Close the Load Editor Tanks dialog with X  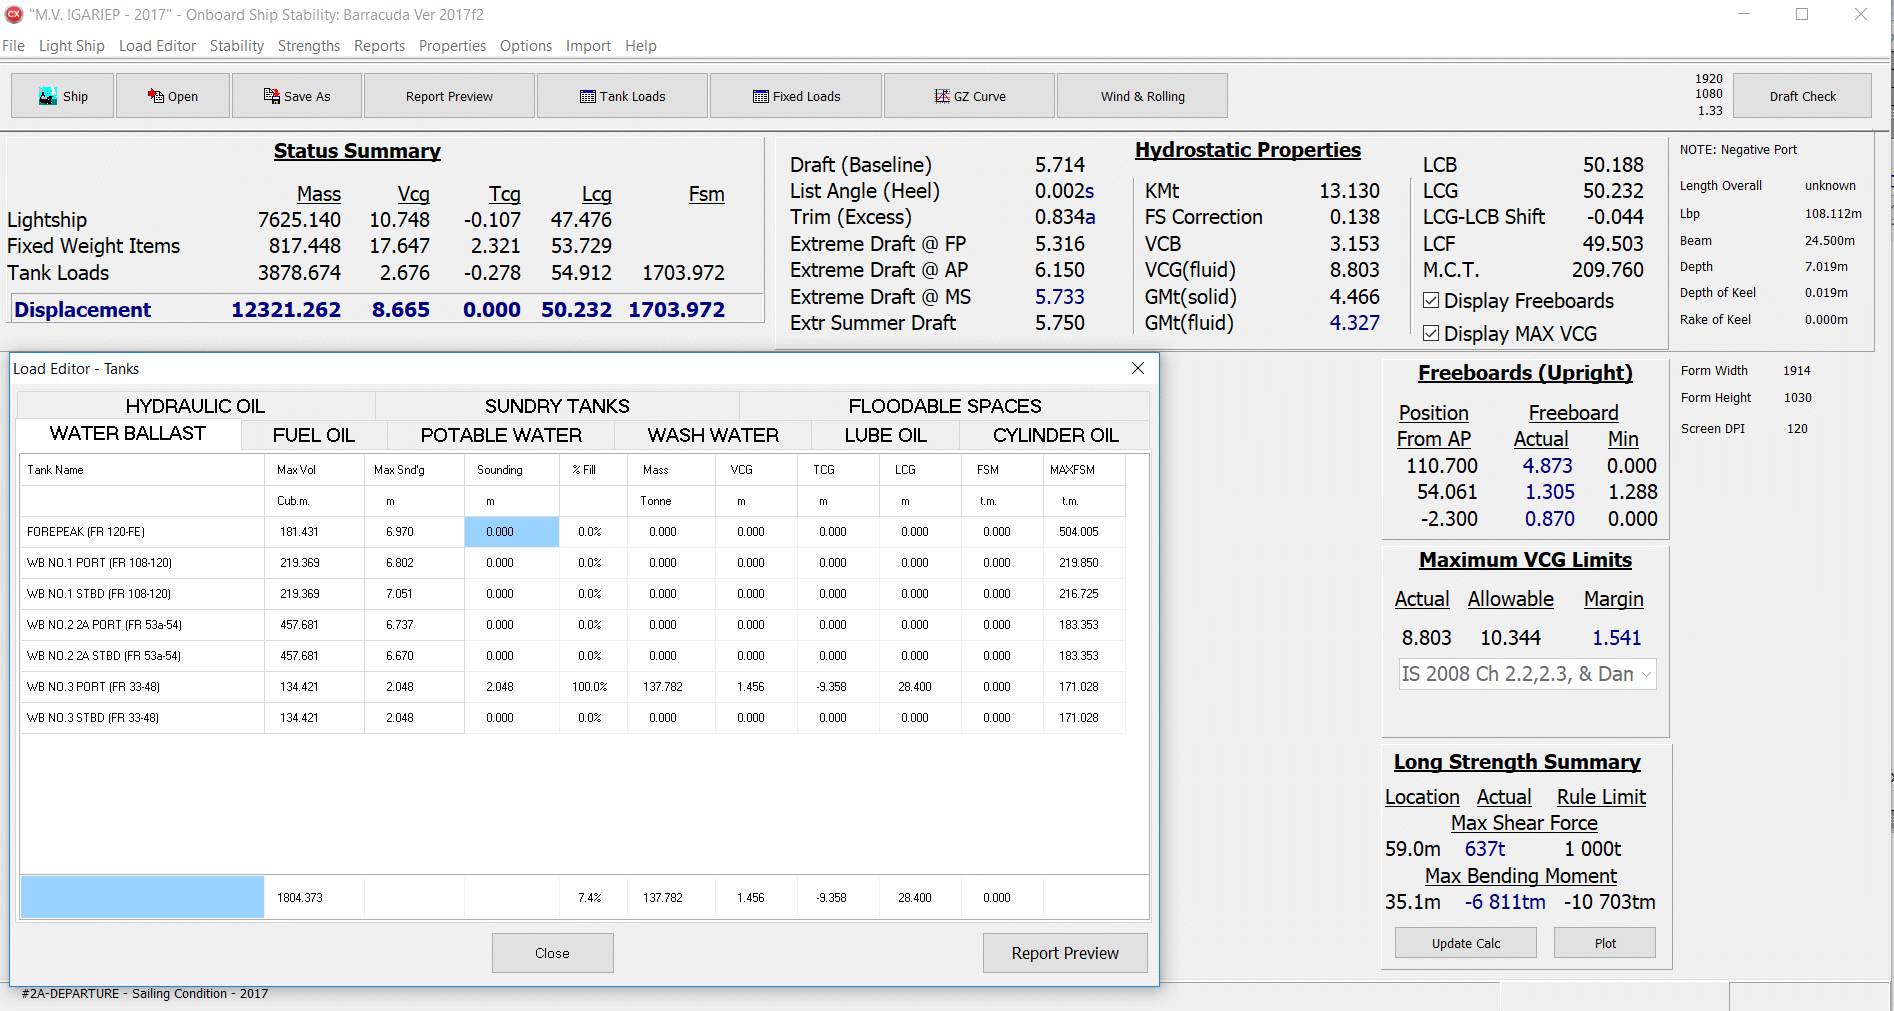tap(1137, 368)
